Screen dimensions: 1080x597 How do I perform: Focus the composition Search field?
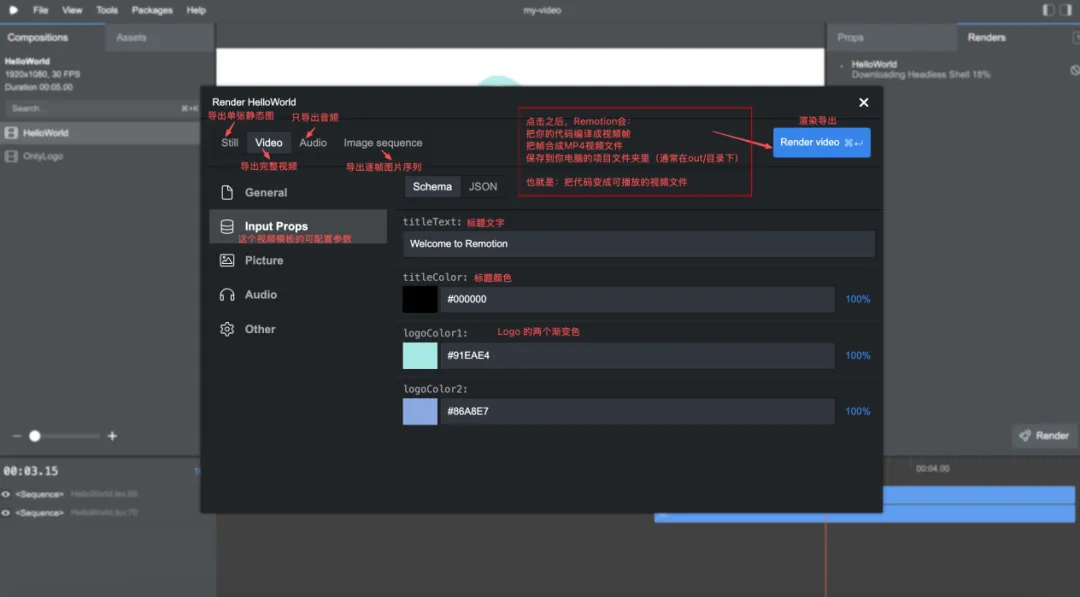point(102,108)
